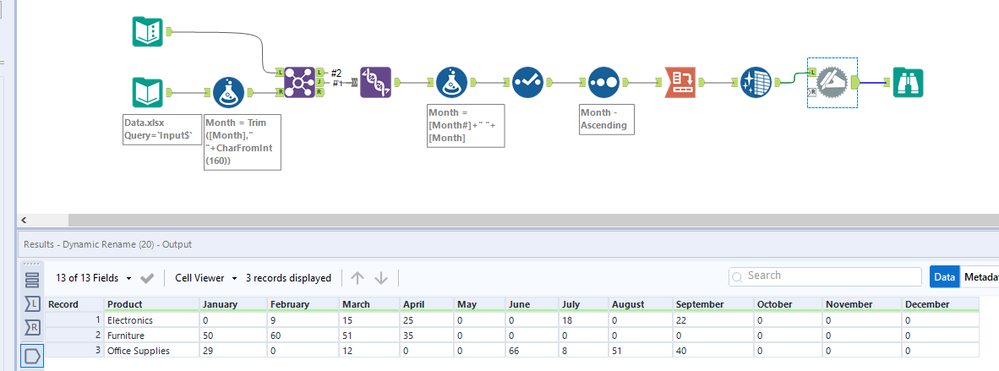
Task: Select the Furniture cell
Action: pyautogui.click(x=152, y=335)
